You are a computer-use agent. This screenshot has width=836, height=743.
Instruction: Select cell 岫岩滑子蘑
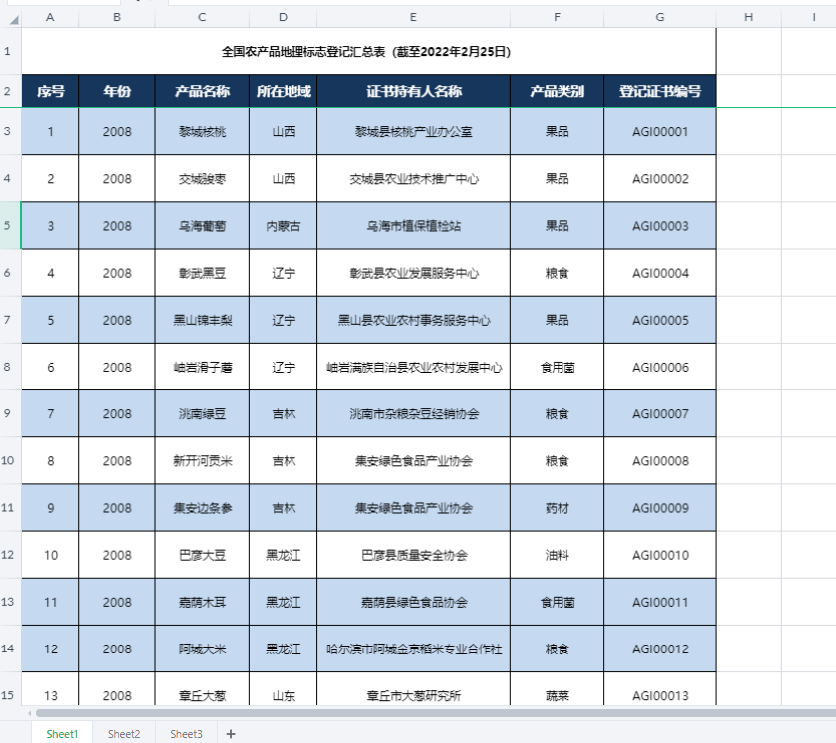202,367
